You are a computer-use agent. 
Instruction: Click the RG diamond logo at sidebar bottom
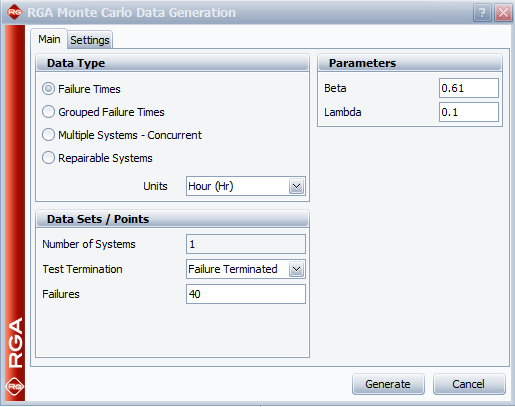(15, 386)
